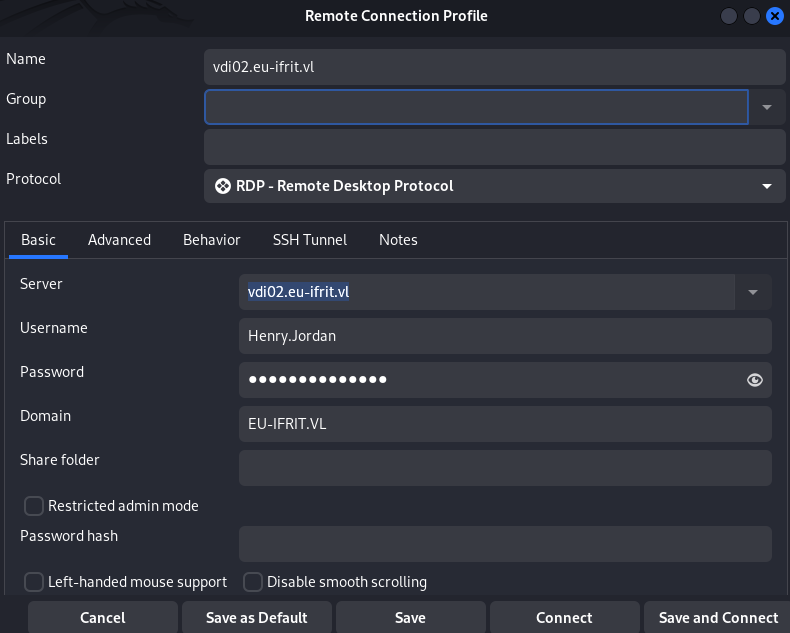Reveal password with the eye icon

[754, 380]
